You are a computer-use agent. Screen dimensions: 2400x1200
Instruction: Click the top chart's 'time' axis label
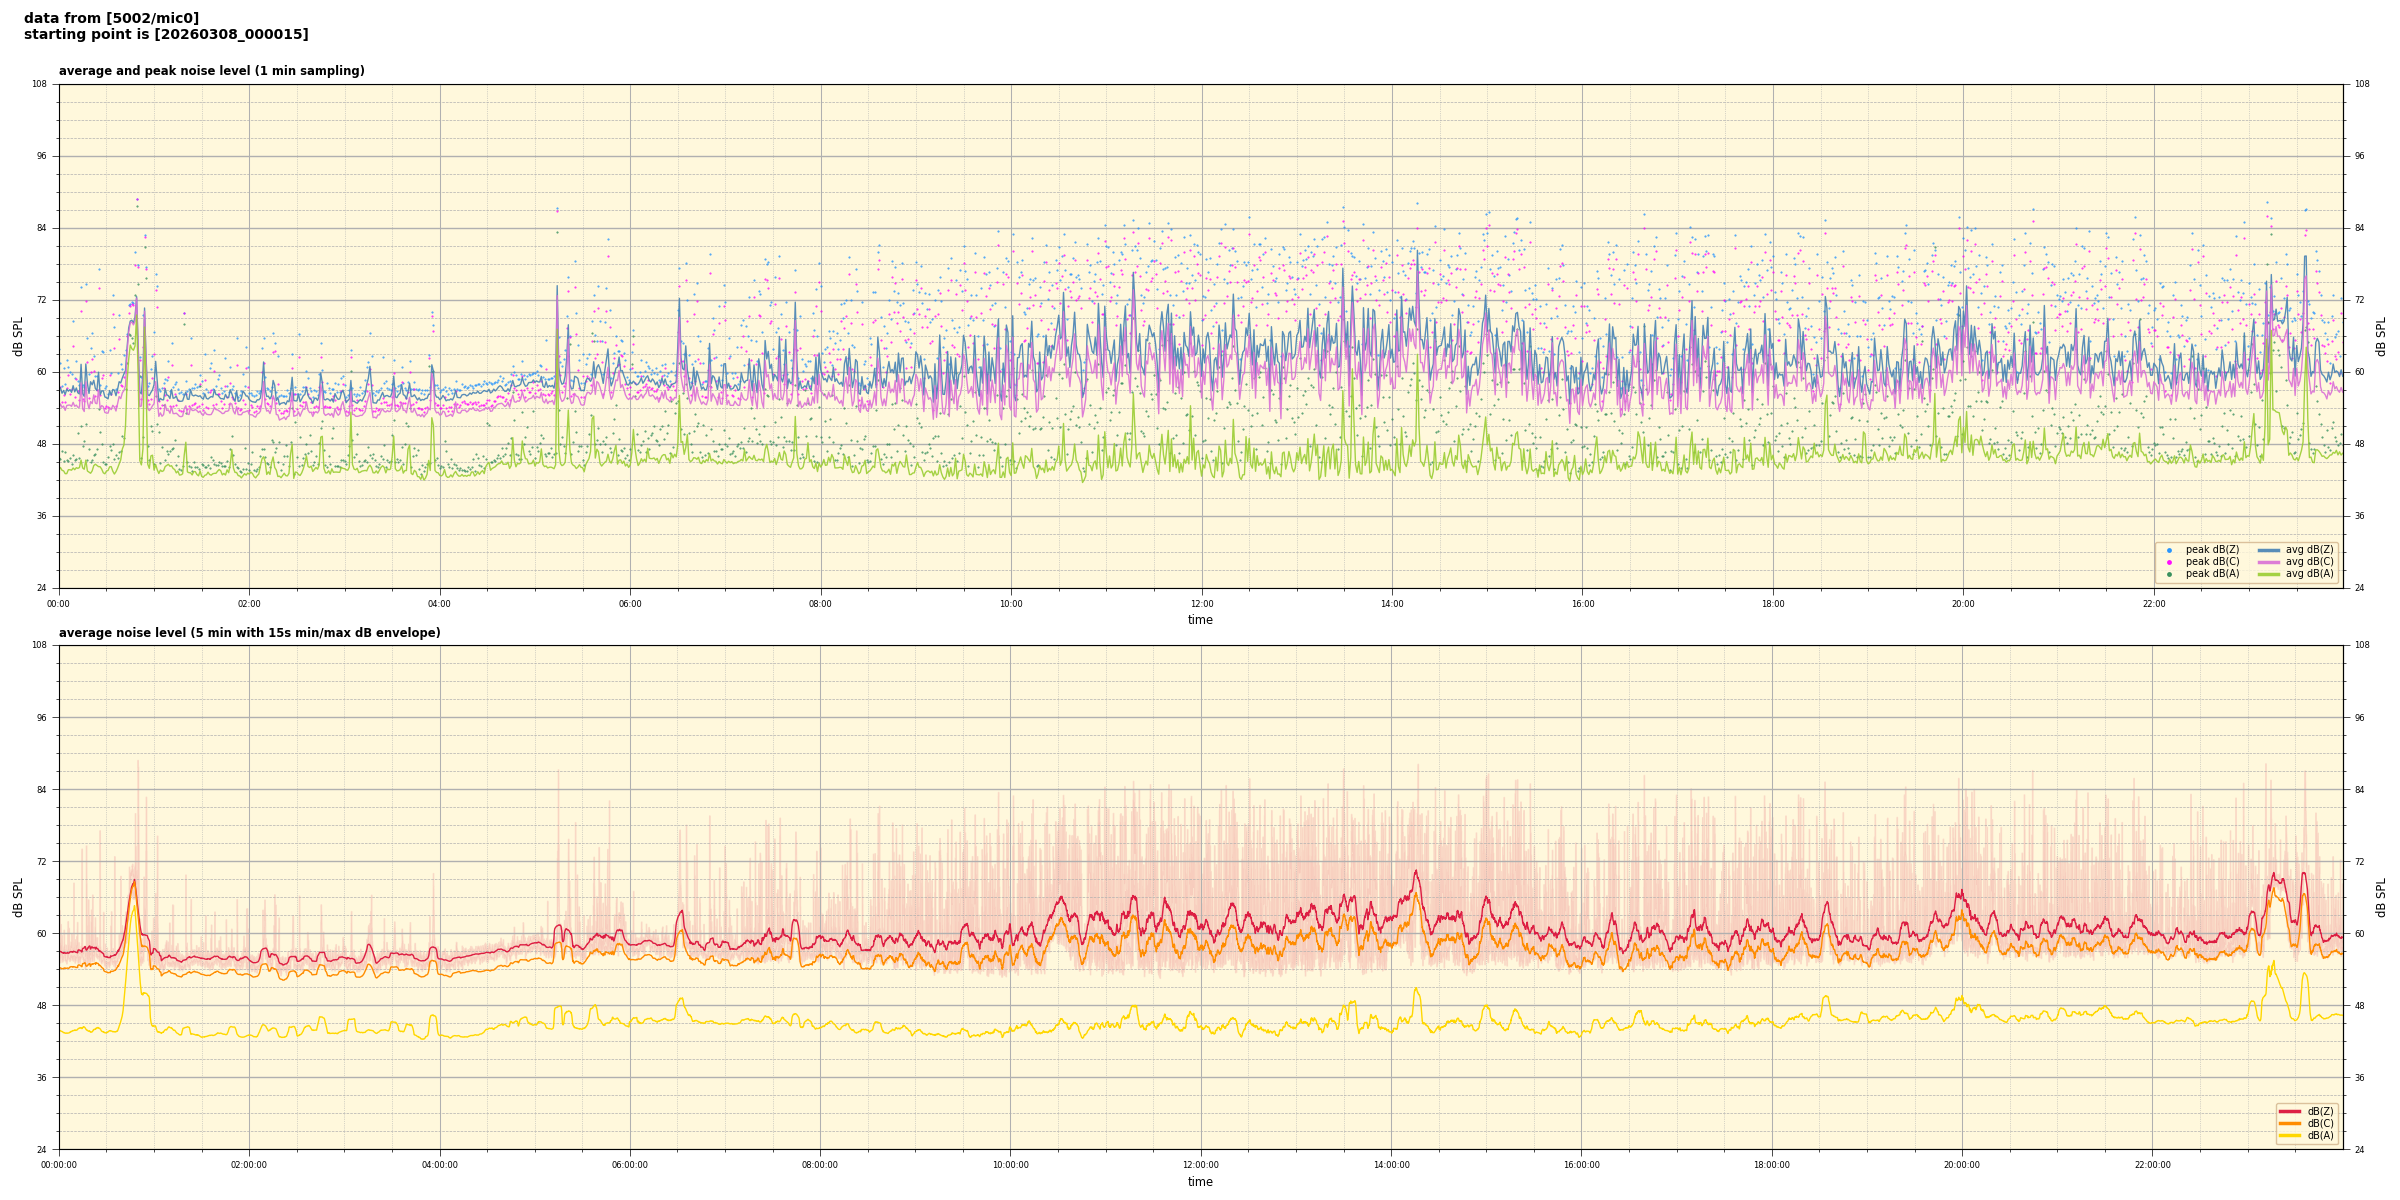click(1200, 620)
